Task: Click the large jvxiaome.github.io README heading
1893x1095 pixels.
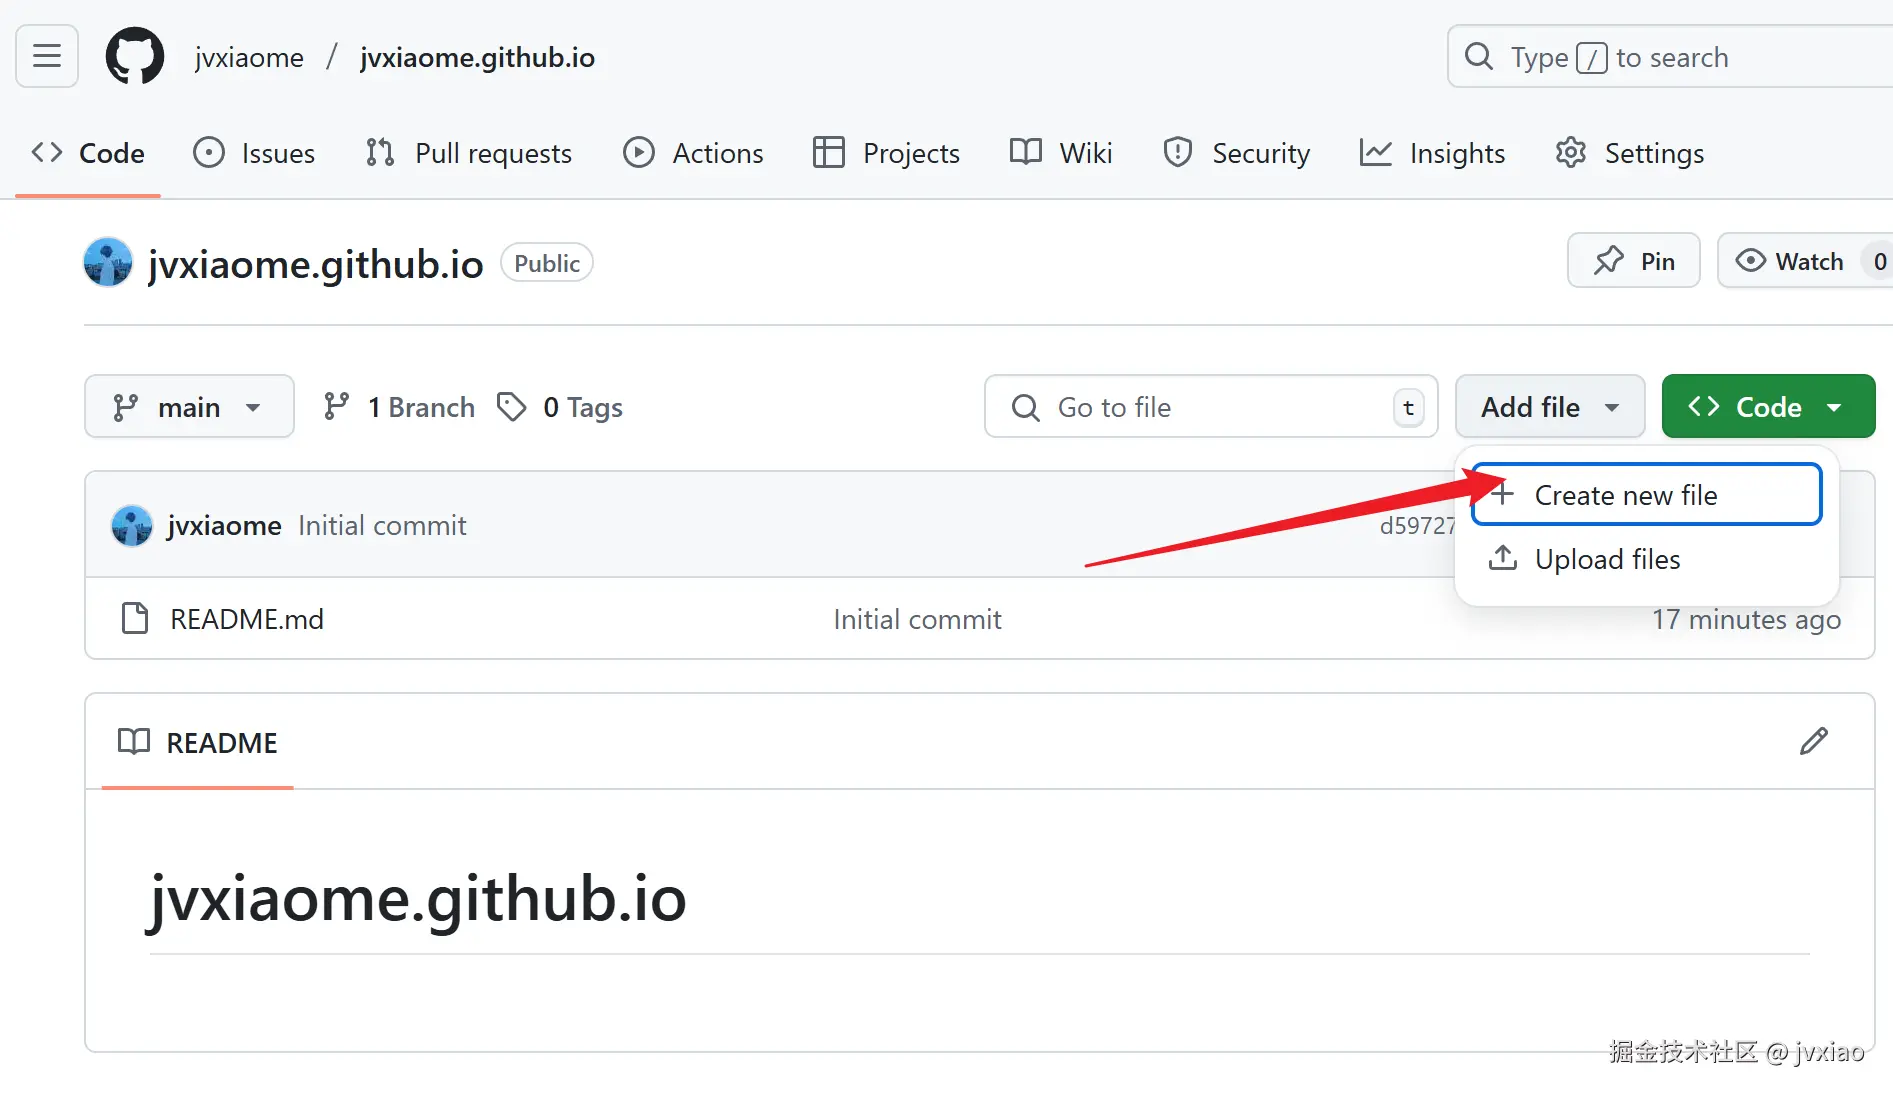Action: click(417, 899)
